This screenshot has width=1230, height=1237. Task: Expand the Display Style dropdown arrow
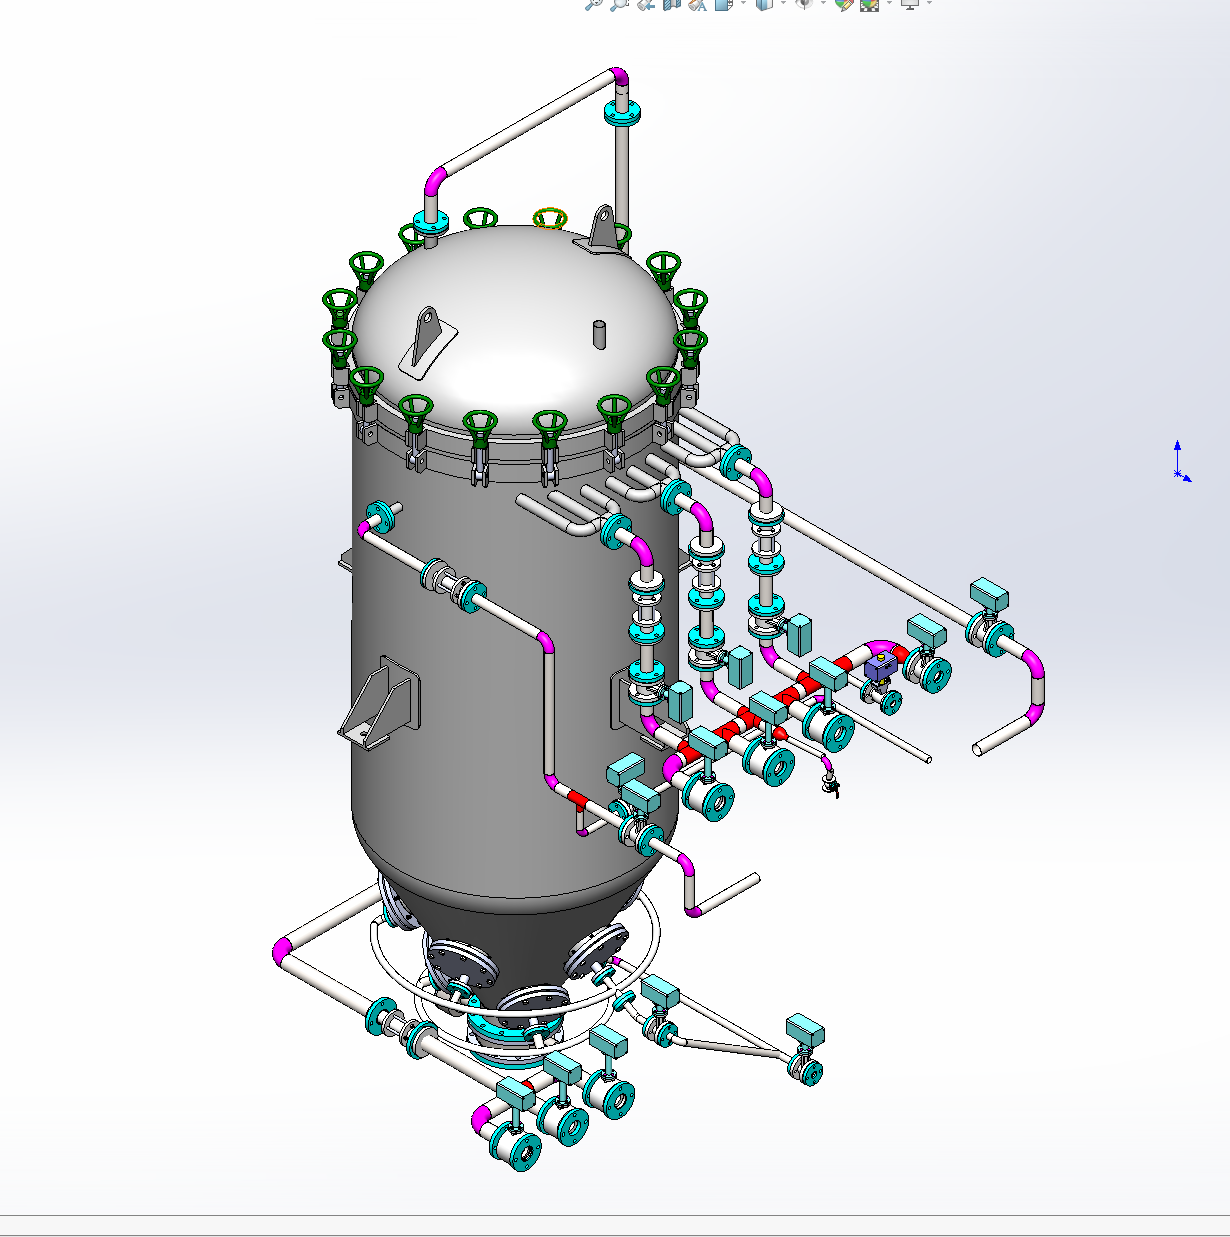(783, 3)
